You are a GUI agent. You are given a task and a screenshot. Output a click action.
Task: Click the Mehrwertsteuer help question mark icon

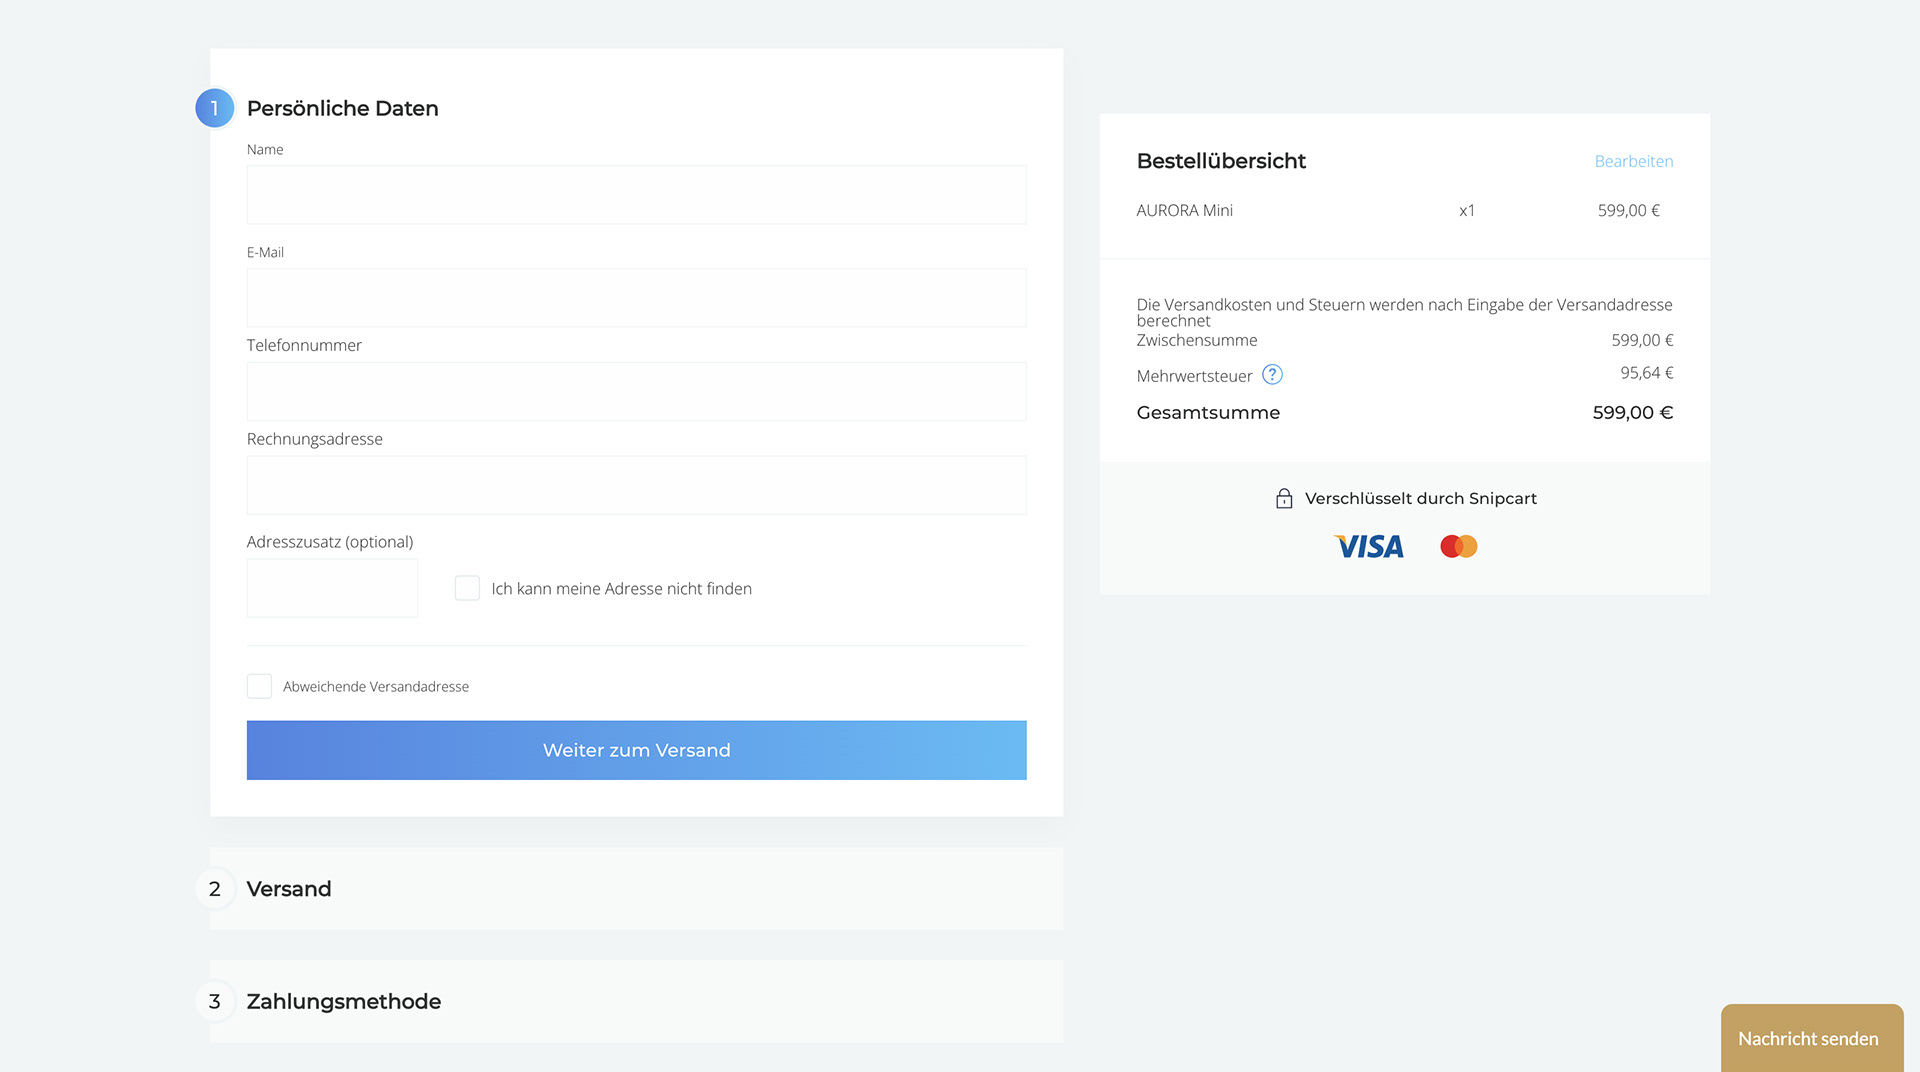click(1272, 375)
